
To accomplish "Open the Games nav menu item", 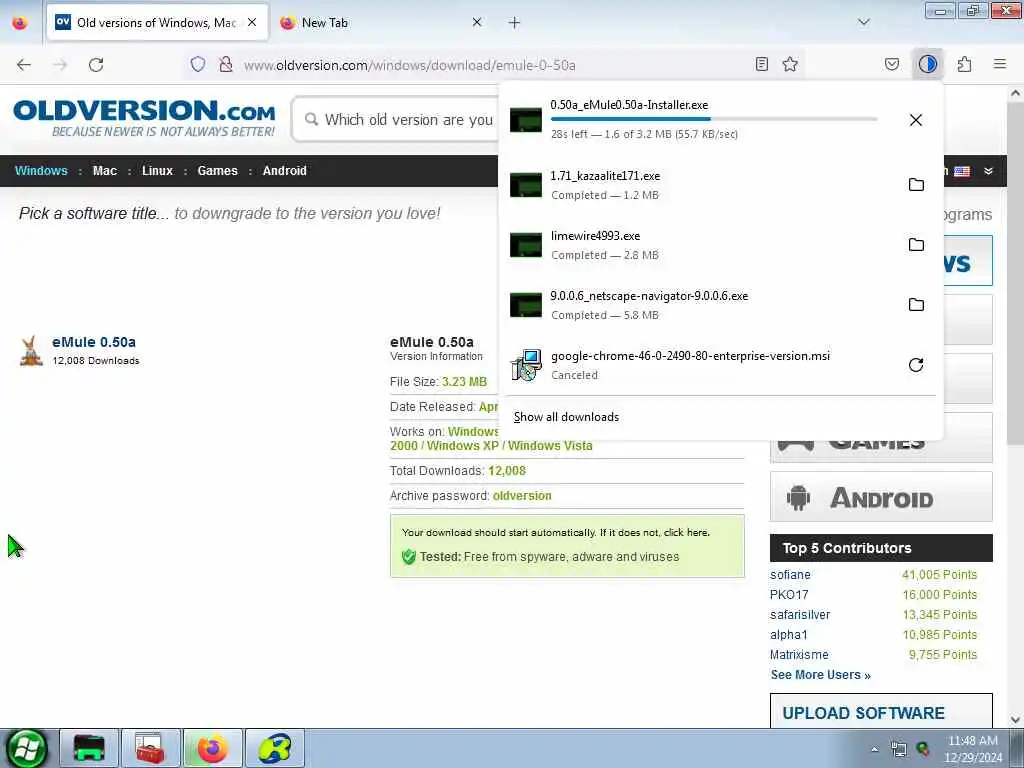I will pos(217,170).
